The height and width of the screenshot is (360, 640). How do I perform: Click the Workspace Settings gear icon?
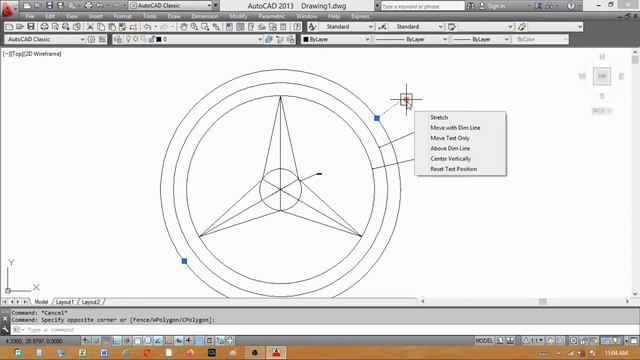(91, 39)
